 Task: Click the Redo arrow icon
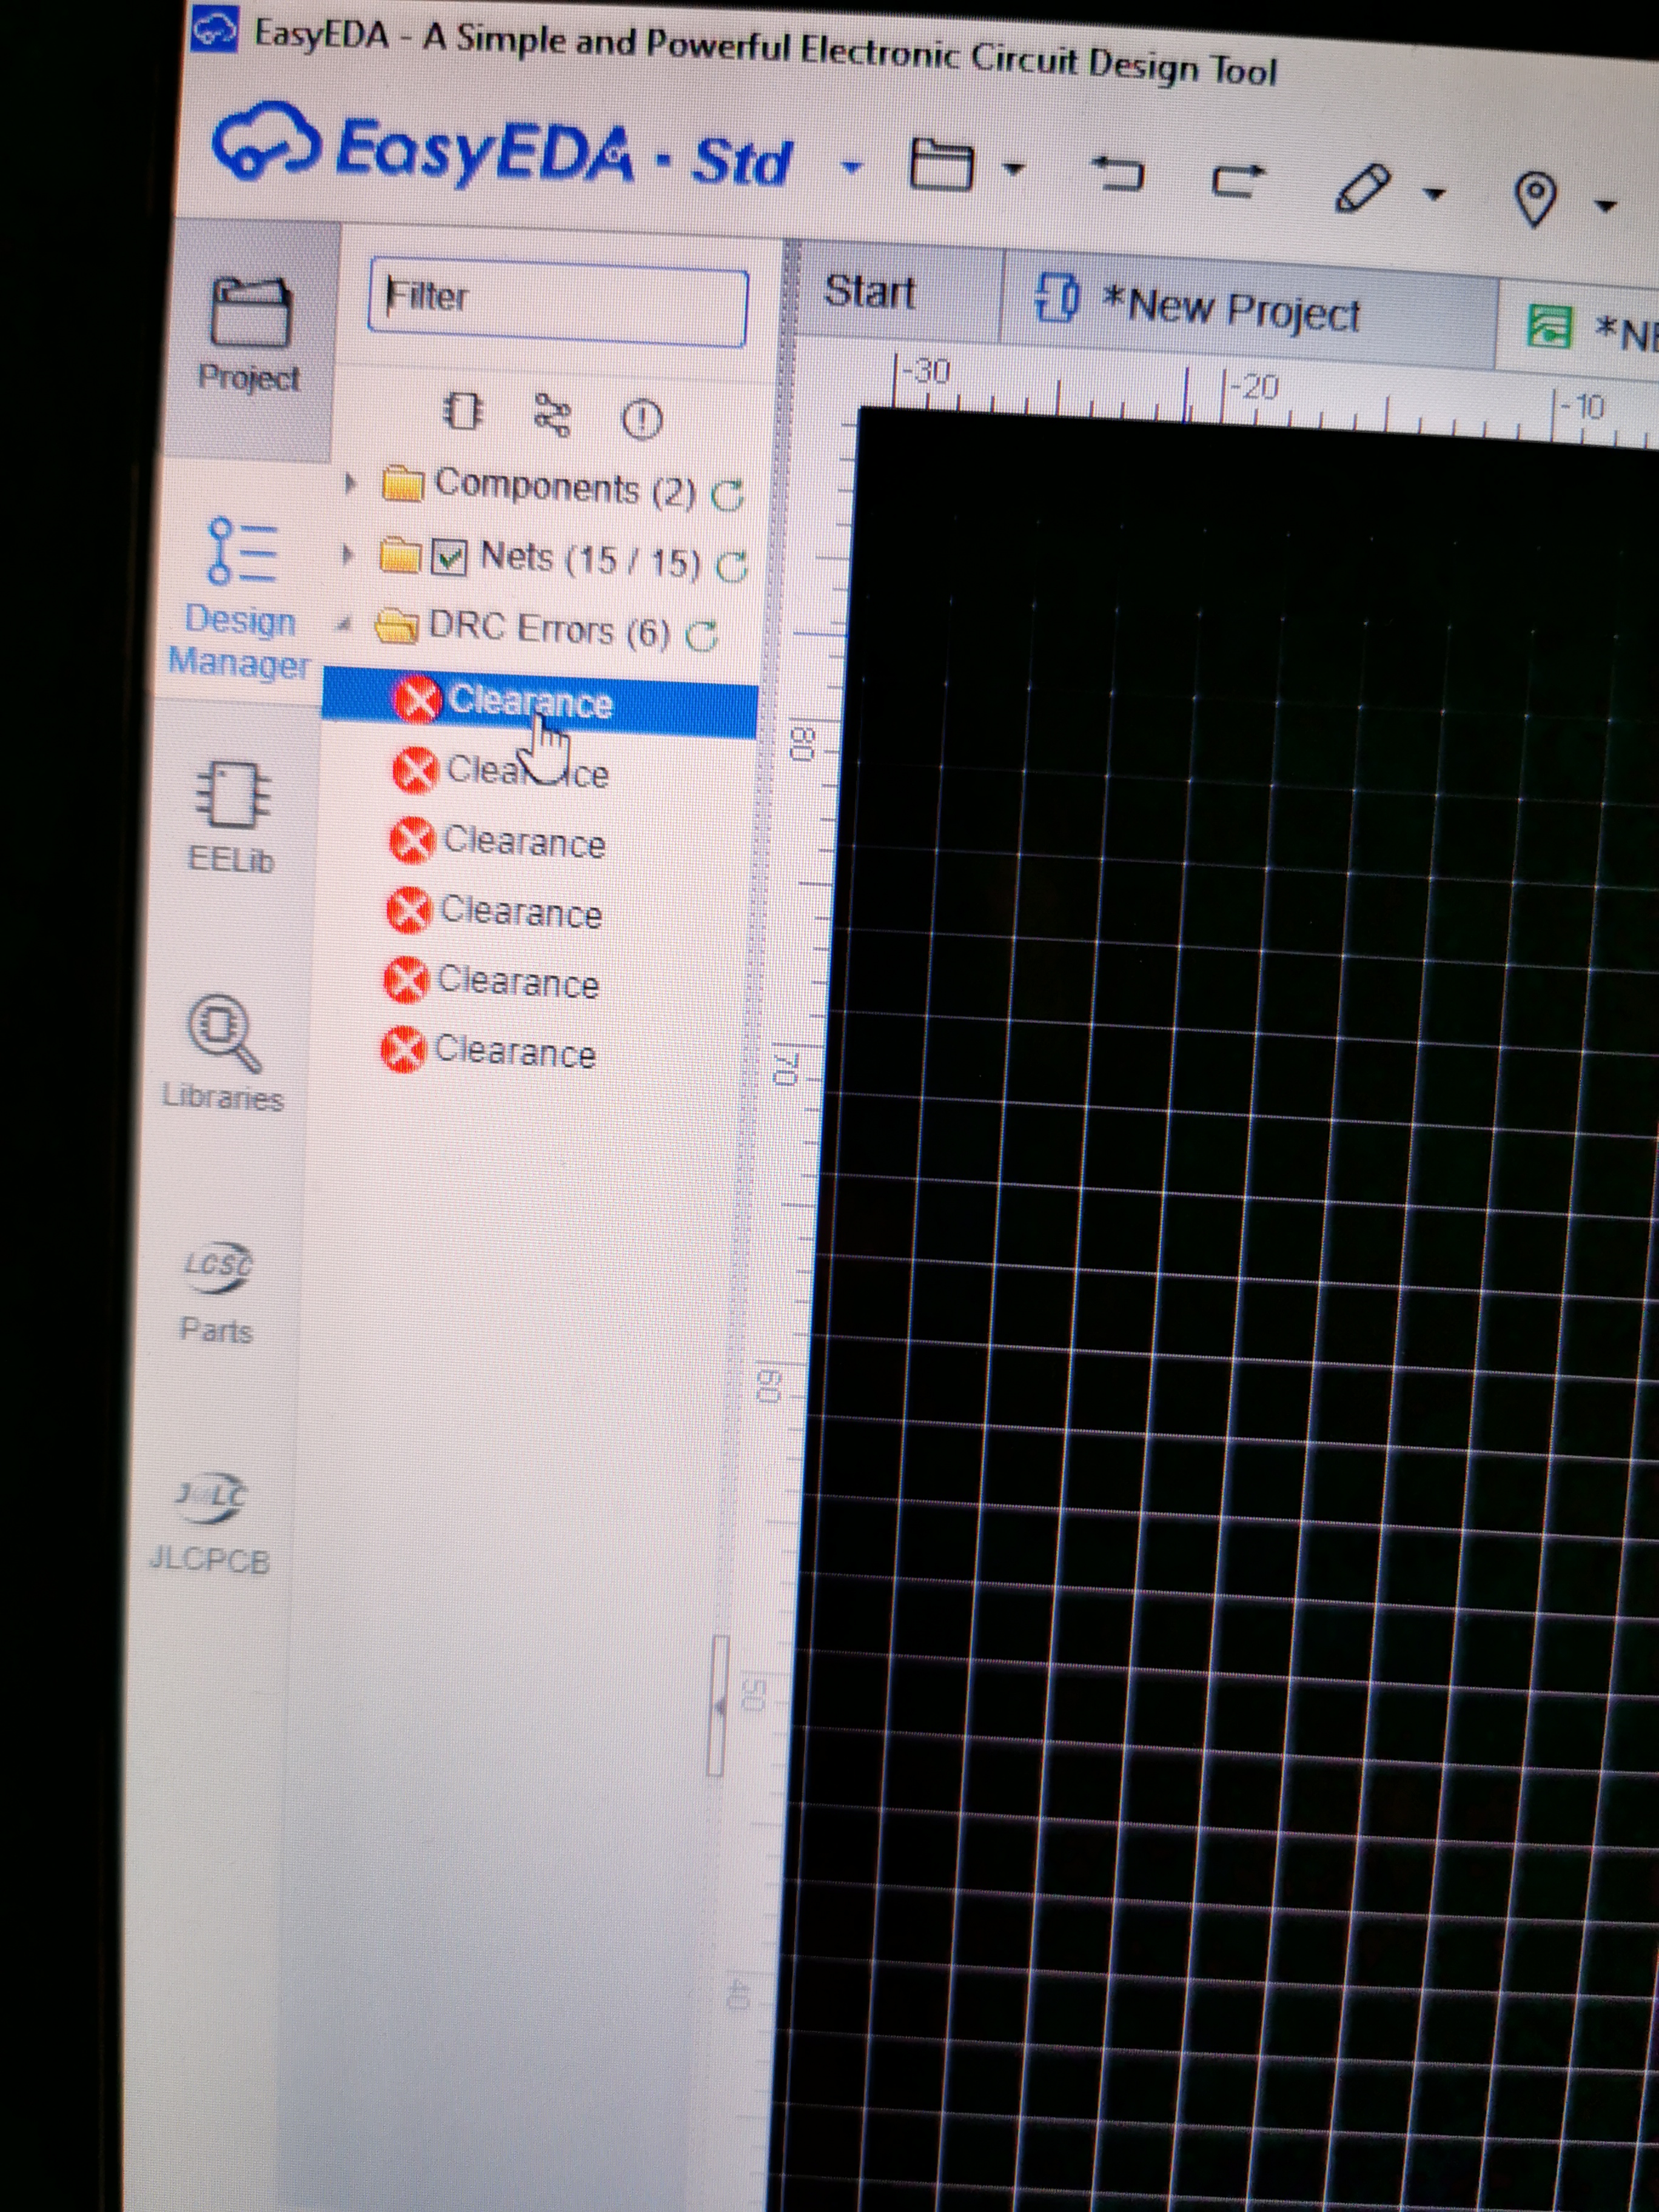[x=1238, y=181]
